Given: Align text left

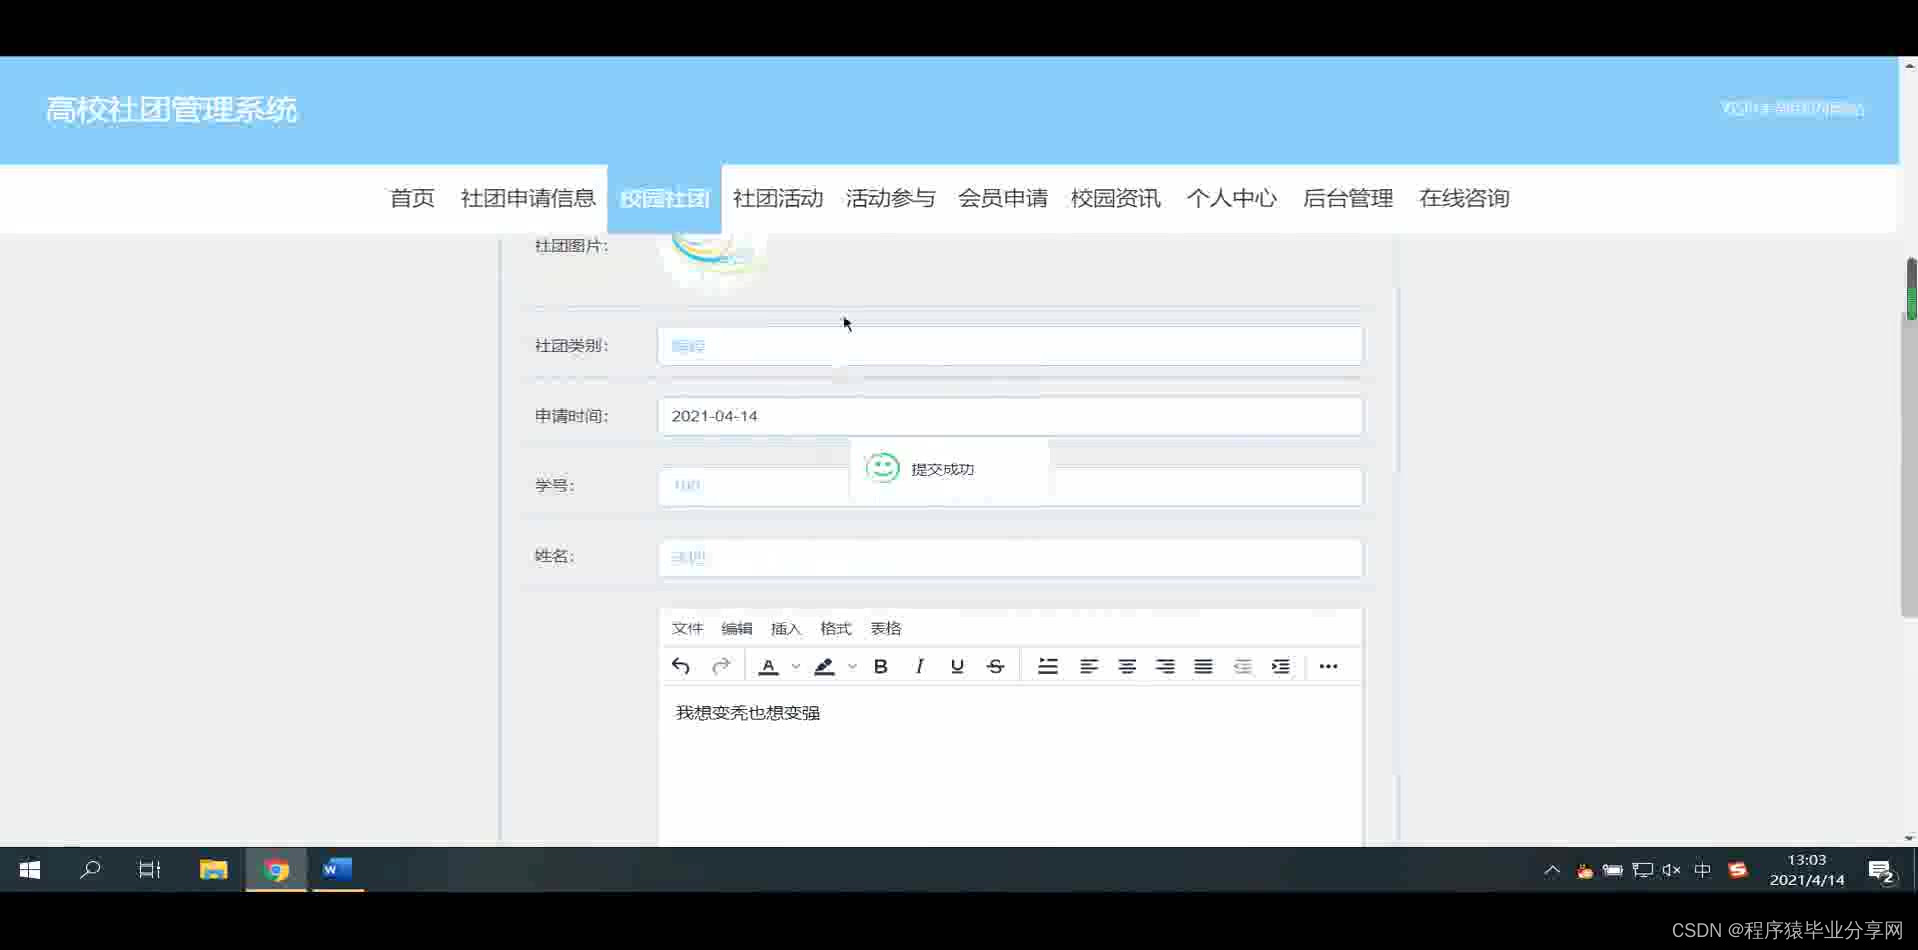Looking at the screenshot, I should [x=1089, y=666].
